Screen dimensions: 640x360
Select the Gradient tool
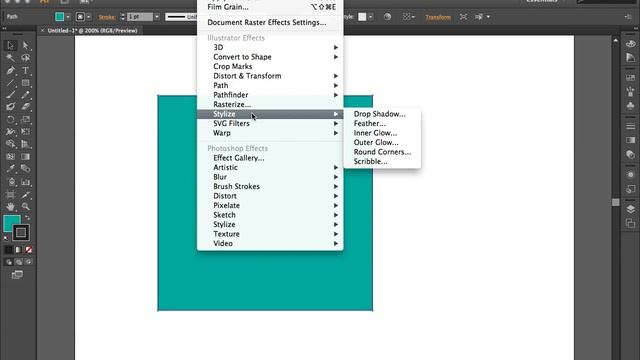25,157
